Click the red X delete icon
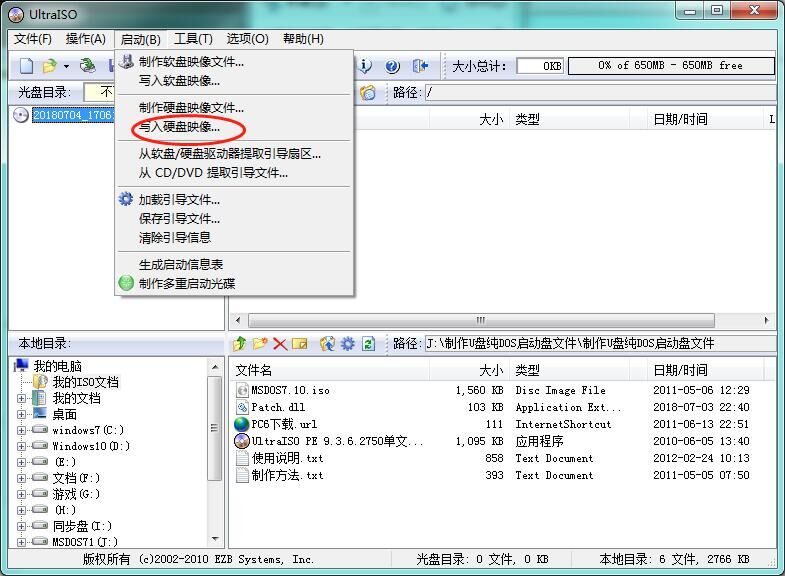The height and width of the screenshot is (576, 785). pyautogui.click(x=280, y=344)
